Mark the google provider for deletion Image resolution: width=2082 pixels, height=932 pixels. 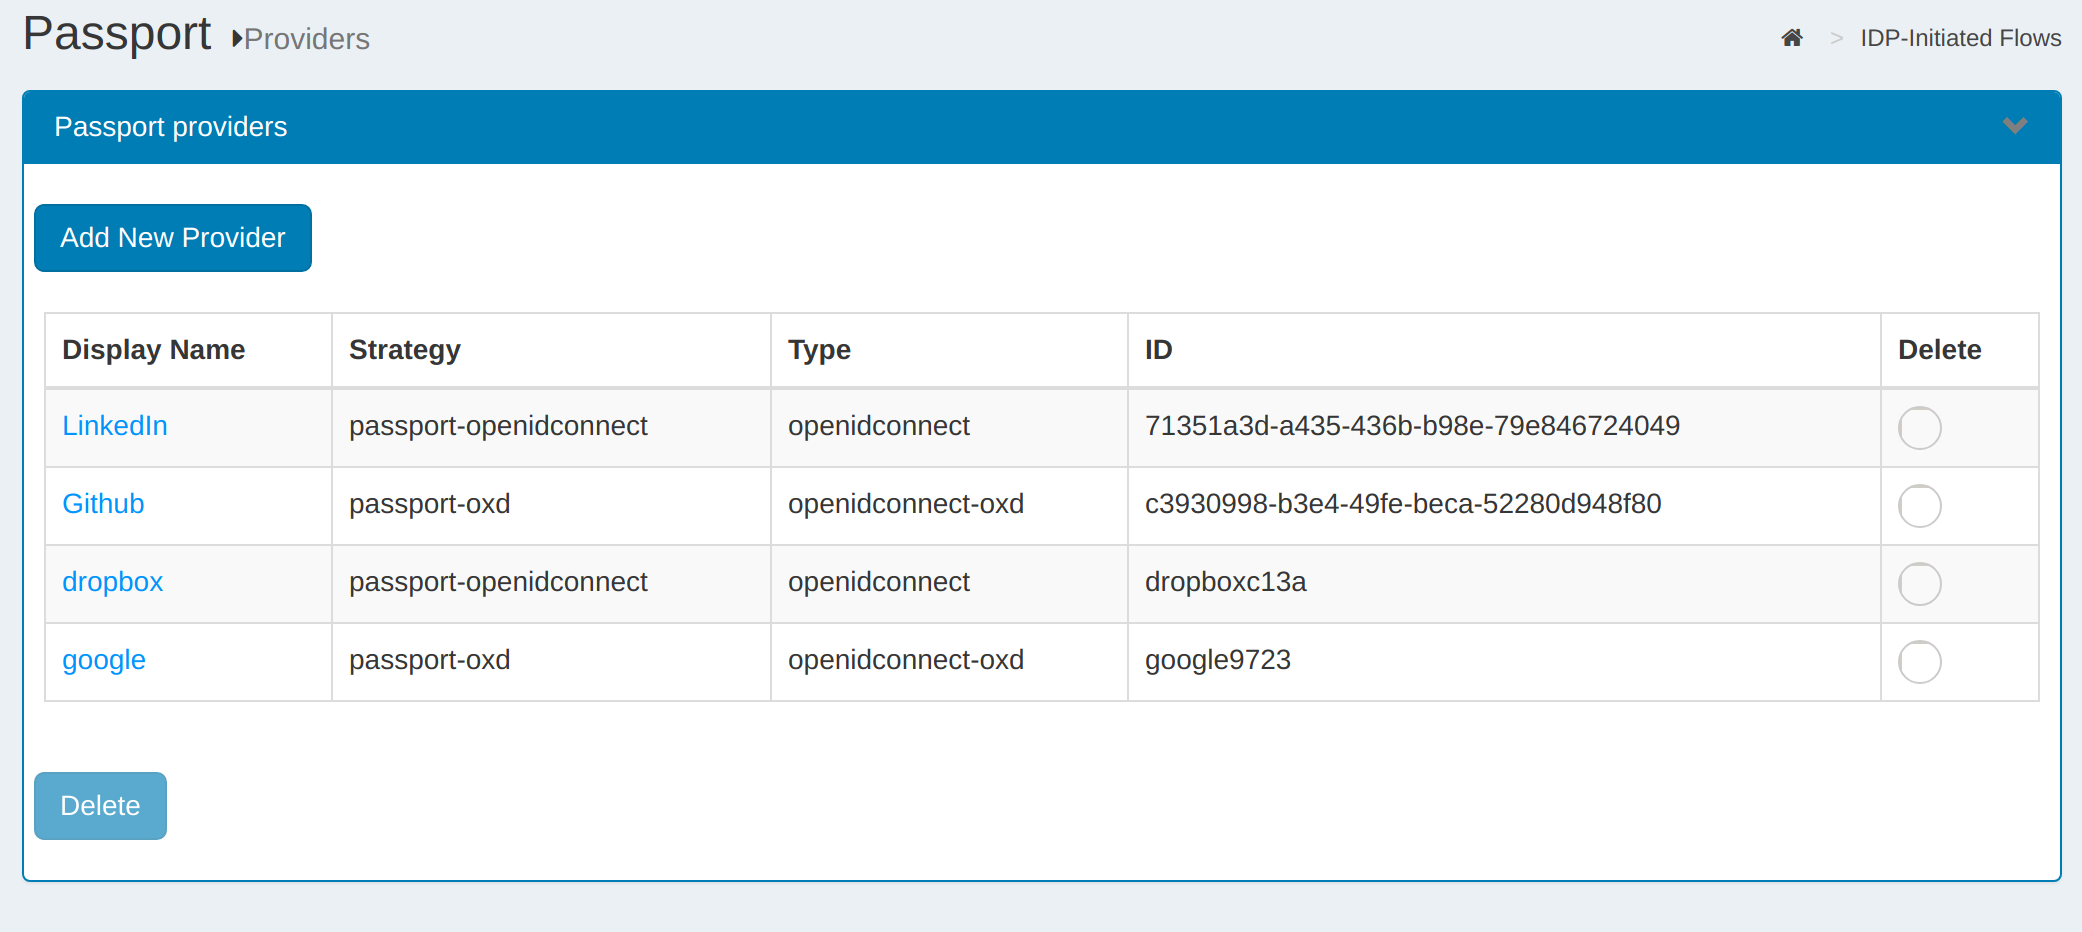[x=1919, y=662]
